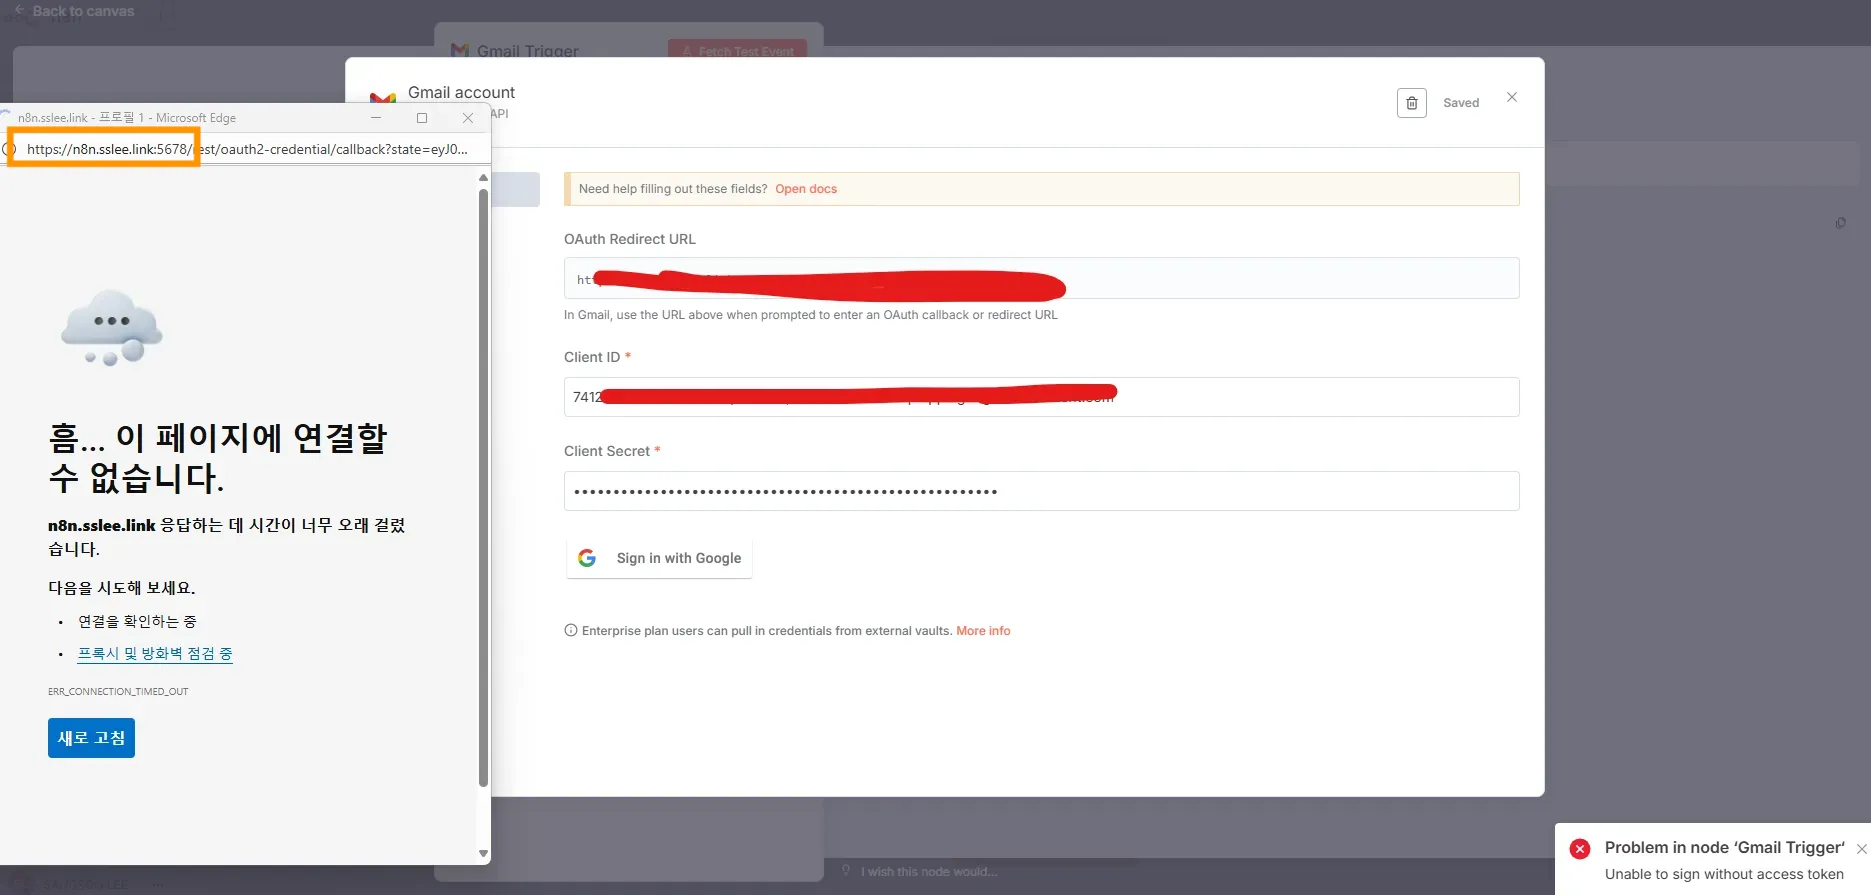Viewport: 1871px width, 895px height.
Task: Open More info link about external vaults
Action: 983,631
